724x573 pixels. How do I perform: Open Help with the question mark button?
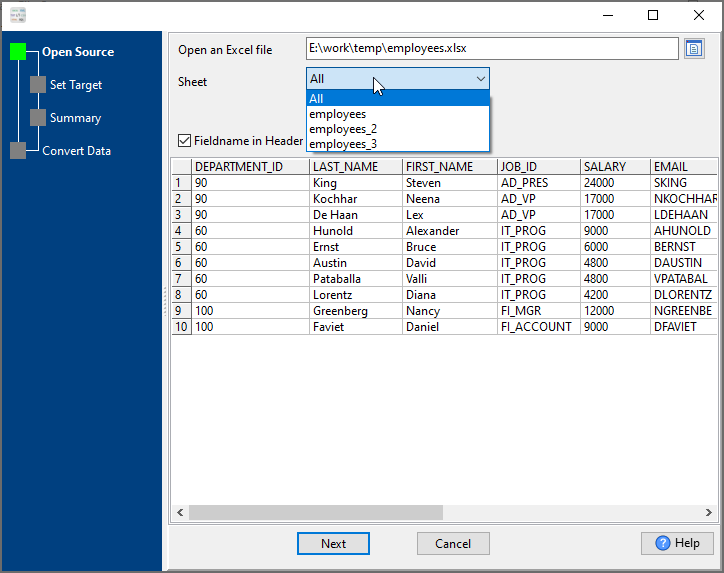[677, 543]
